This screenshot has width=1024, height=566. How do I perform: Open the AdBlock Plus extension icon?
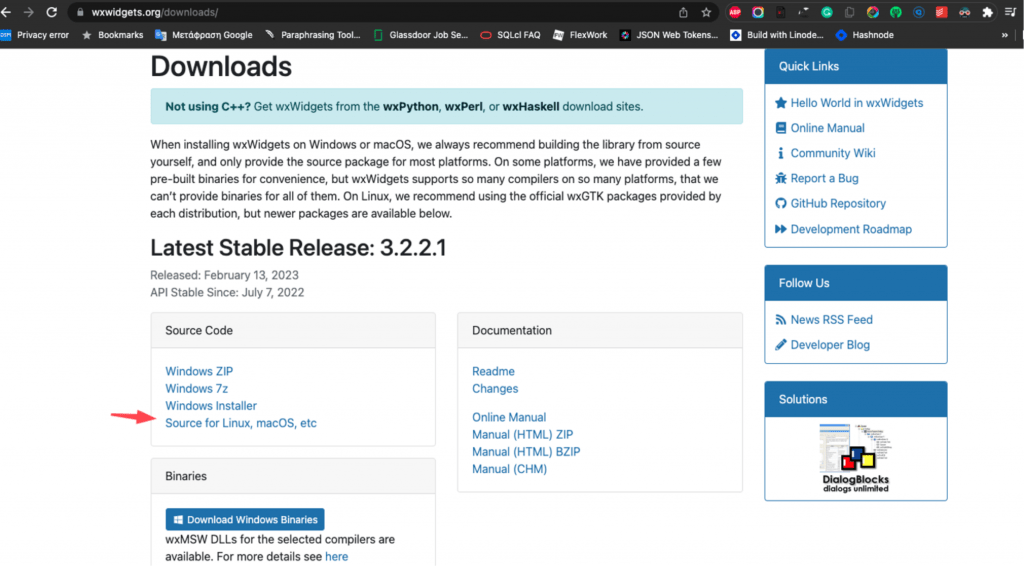(735, 12)
